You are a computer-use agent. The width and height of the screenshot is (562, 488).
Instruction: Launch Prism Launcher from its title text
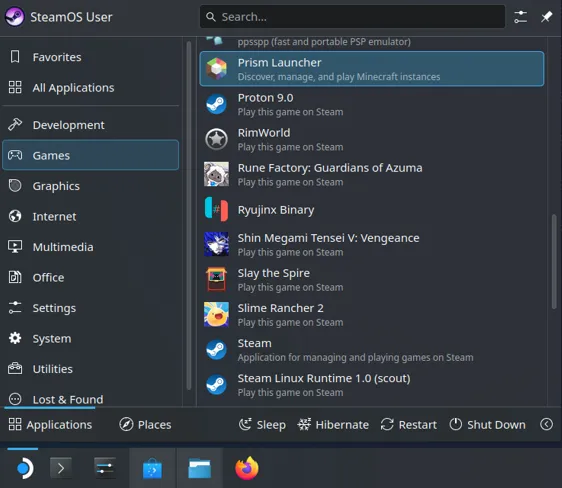point(280,62)
